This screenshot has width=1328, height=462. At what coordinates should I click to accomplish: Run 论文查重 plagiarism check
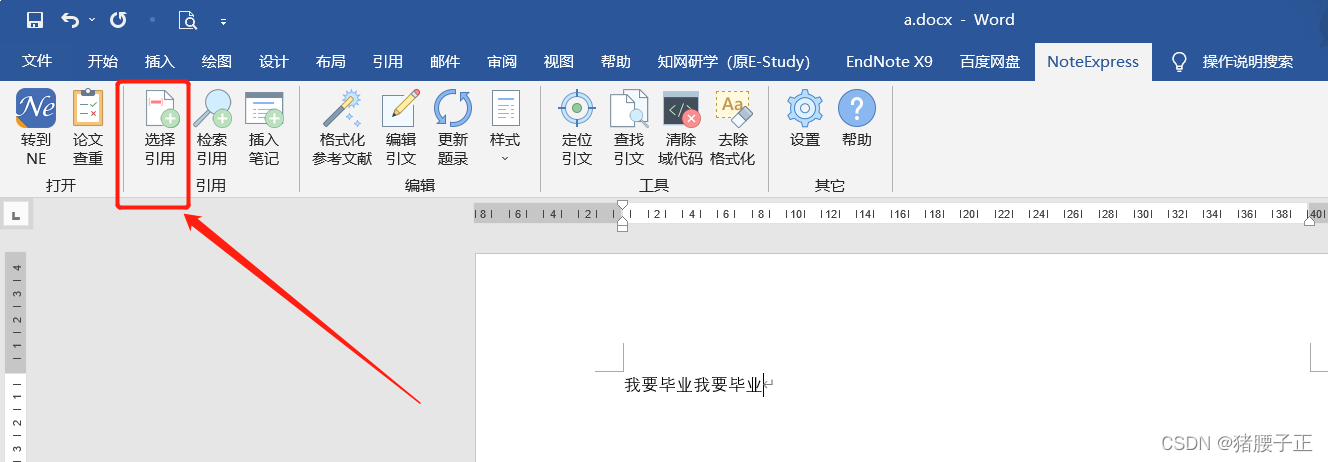88,128
